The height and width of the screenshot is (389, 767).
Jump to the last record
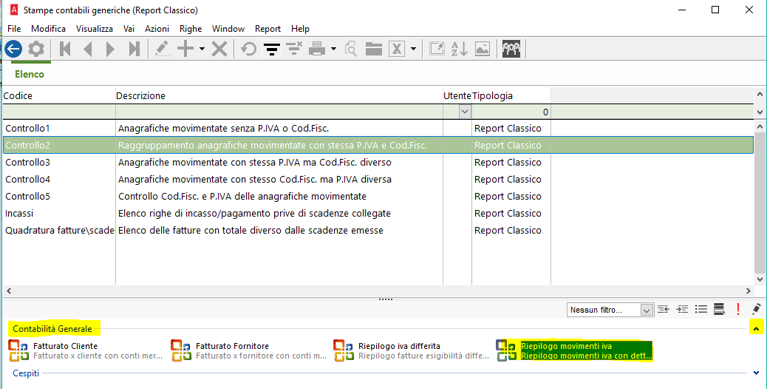[x=134, y=49]
